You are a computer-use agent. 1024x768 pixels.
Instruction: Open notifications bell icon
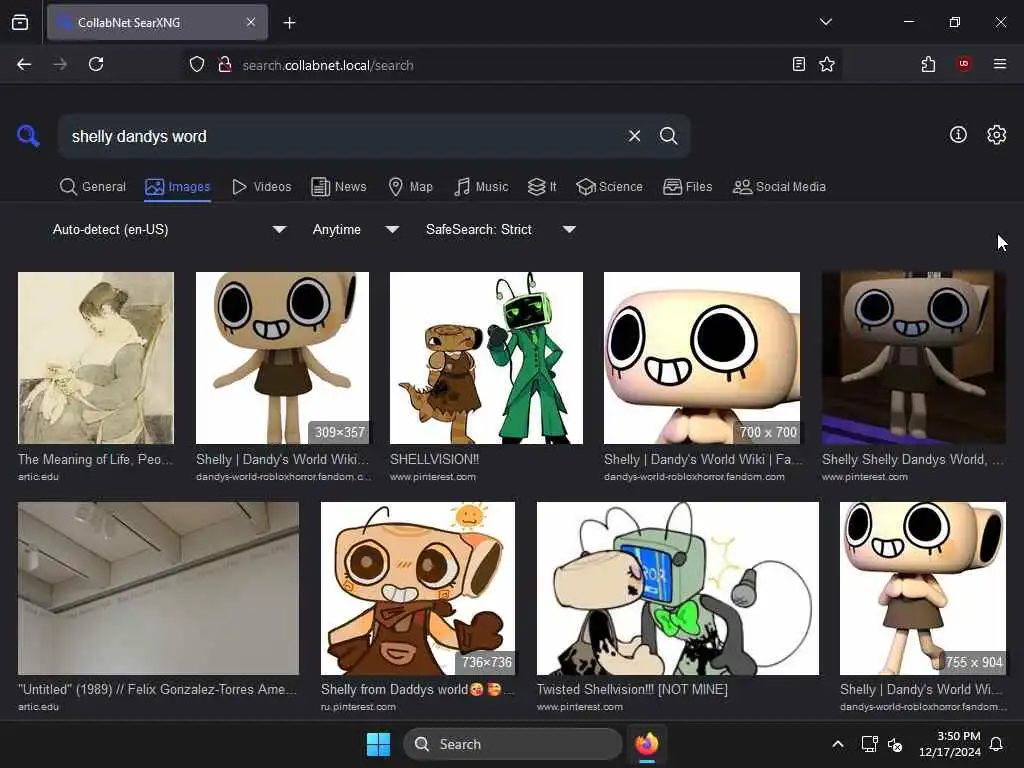(x=997, y=744)
